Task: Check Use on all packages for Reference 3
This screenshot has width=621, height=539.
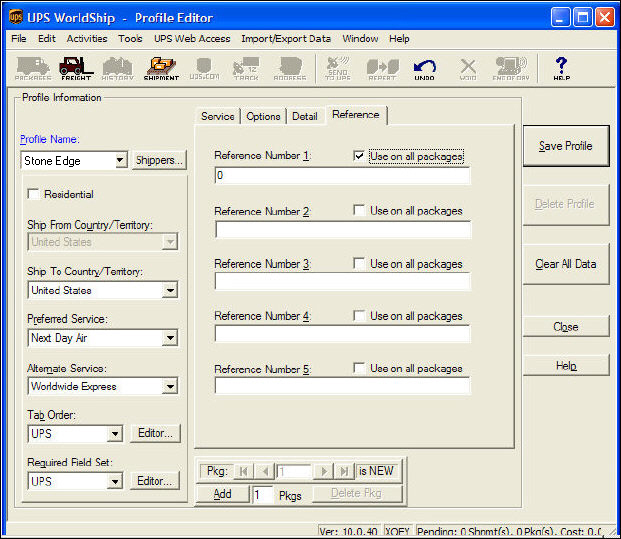Action: (359, 263)
